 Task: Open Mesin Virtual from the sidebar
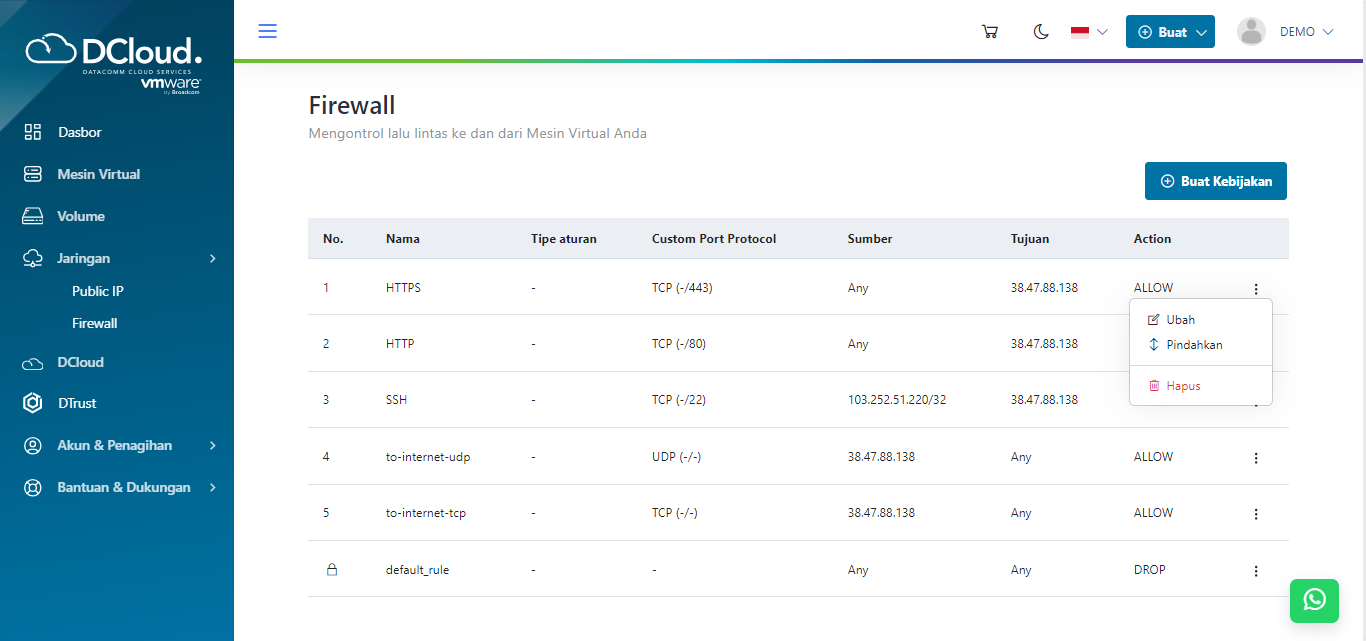coord(98,174)
